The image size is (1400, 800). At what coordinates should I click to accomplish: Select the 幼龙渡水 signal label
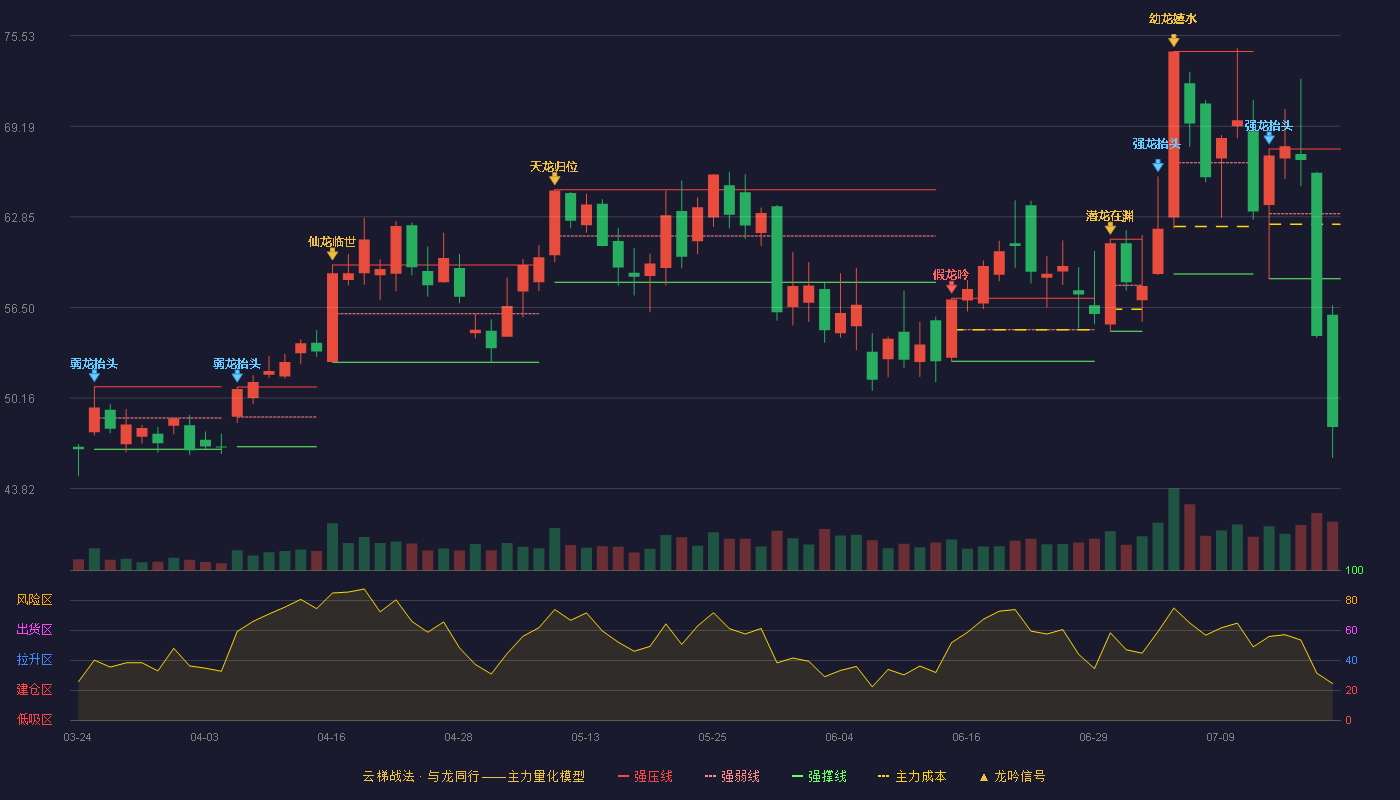(1173, 18)
